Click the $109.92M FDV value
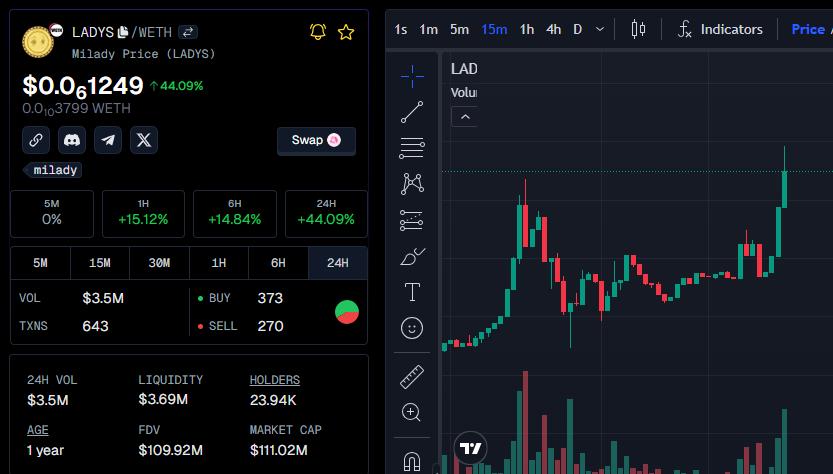Screen dimensions: 833x474 coord(171,451)
